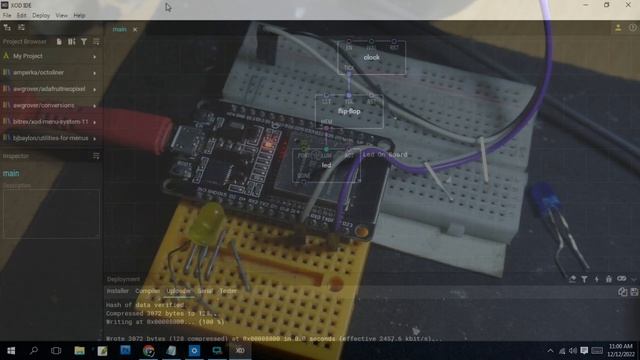Click the help icon at top-right corner
This screenshot has width=640, height=360.
point(633,27)
